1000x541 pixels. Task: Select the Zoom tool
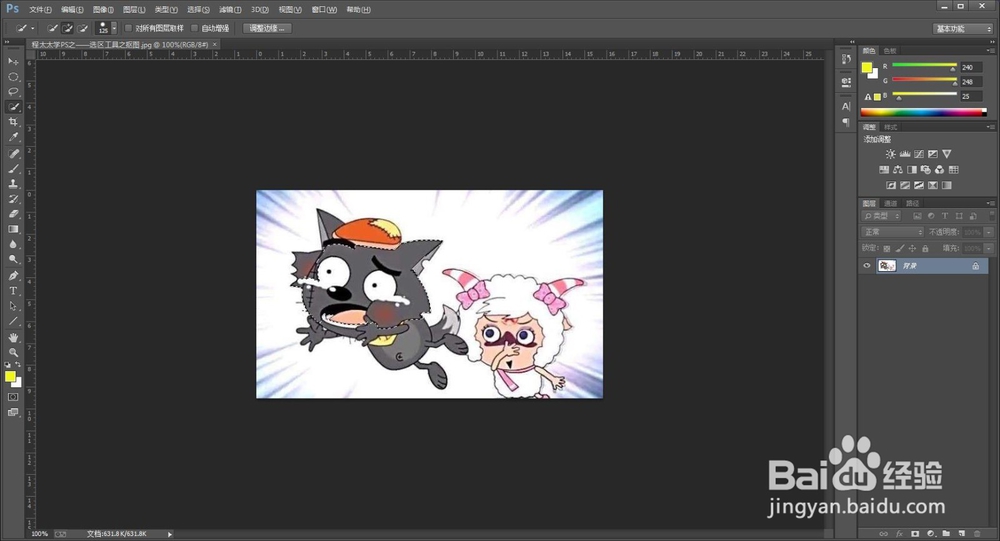click(x=13, y=352)
